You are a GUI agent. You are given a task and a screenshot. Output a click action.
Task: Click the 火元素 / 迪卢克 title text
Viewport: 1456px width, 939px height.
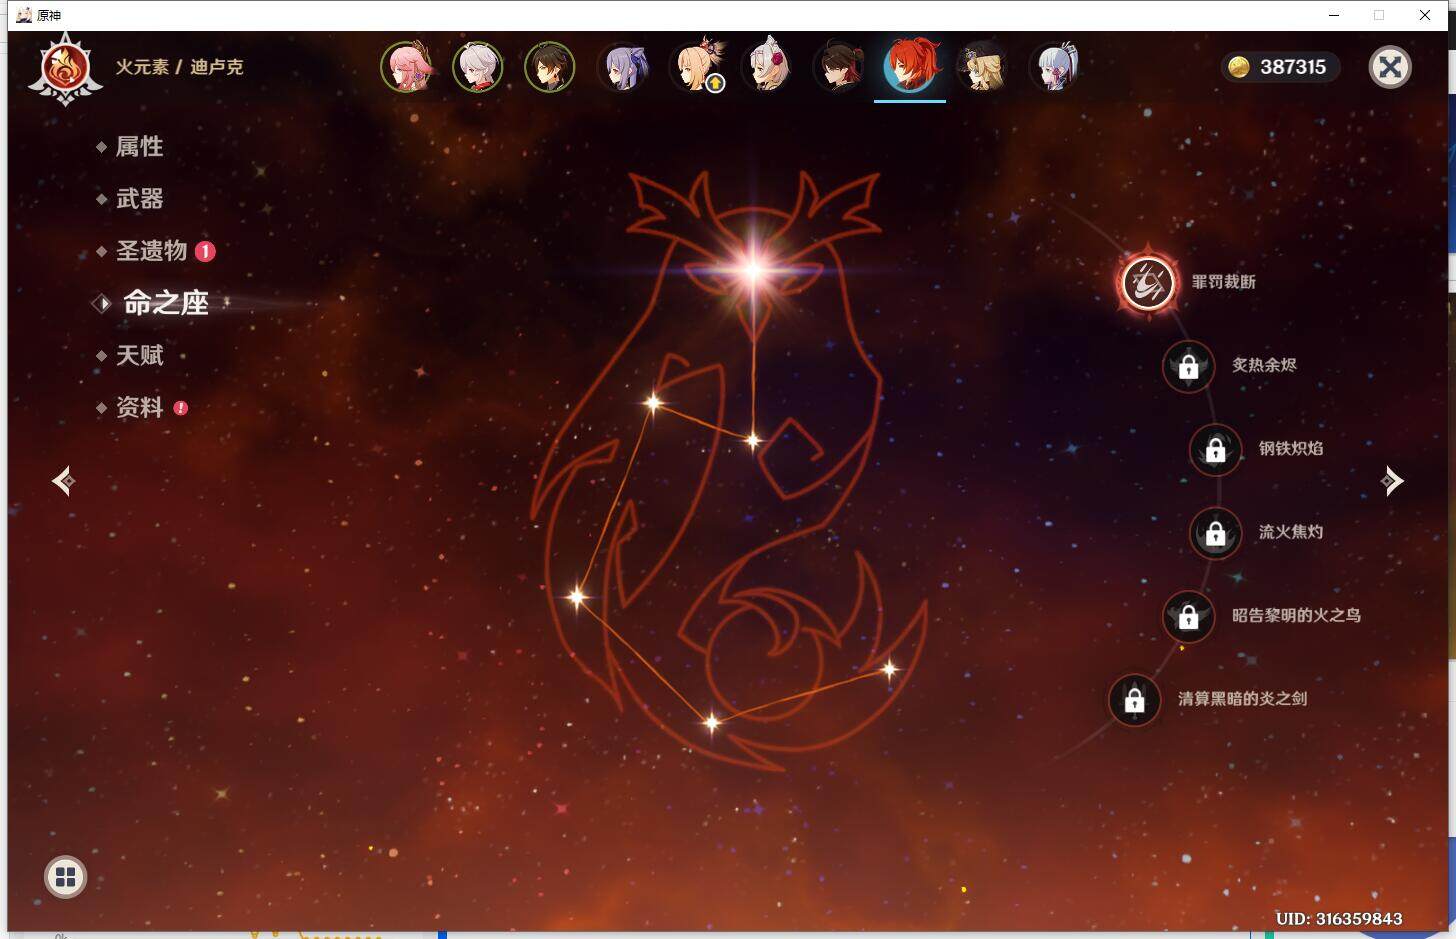coord(179,67)
